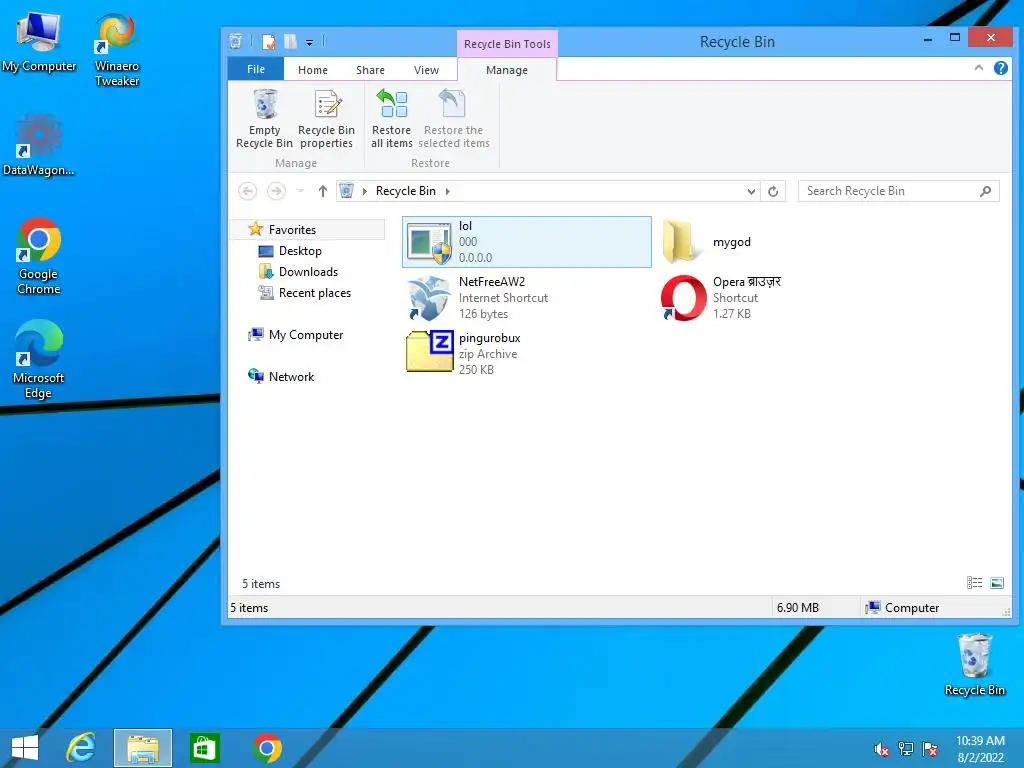Switch to the View ribbon tab
Screen dimensions: 1024x768
pyautogui.click(x=426, y=70)
